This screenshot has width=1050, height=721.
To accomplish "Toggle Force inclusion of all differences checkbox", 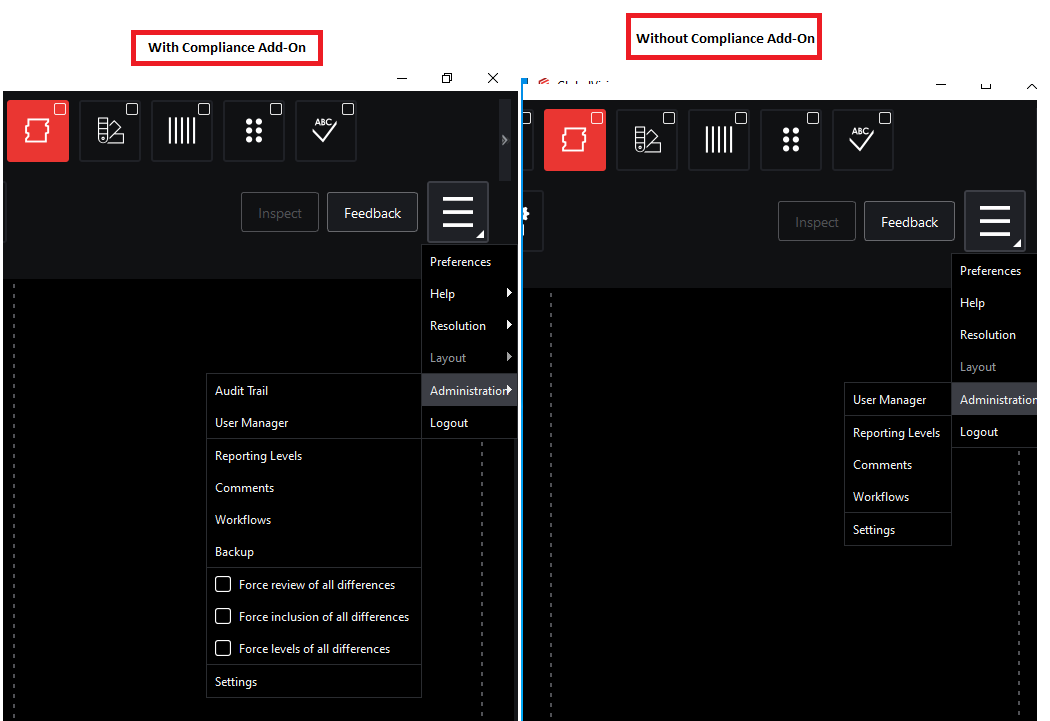I will click(x=223, y=616).
